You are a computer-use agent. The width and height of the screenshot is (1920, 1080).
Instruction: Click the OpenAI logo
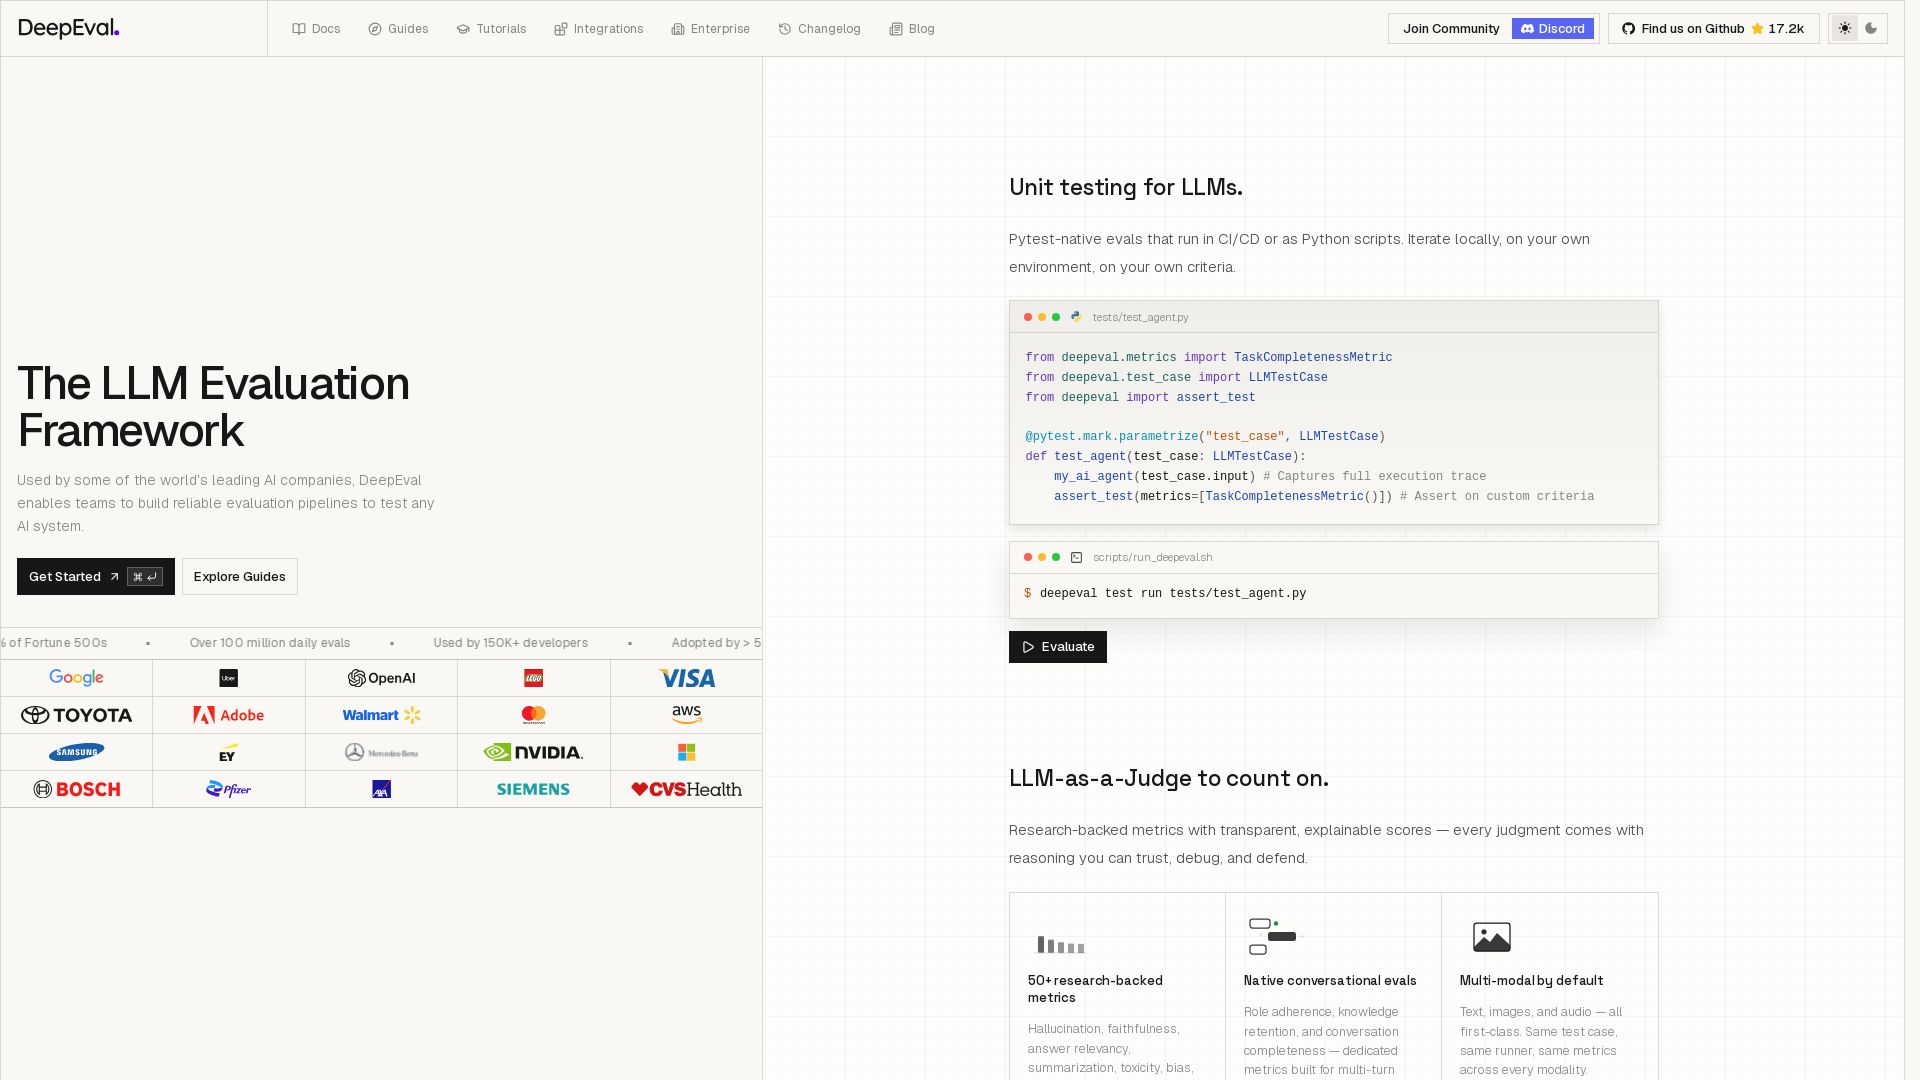pos(381,678)
